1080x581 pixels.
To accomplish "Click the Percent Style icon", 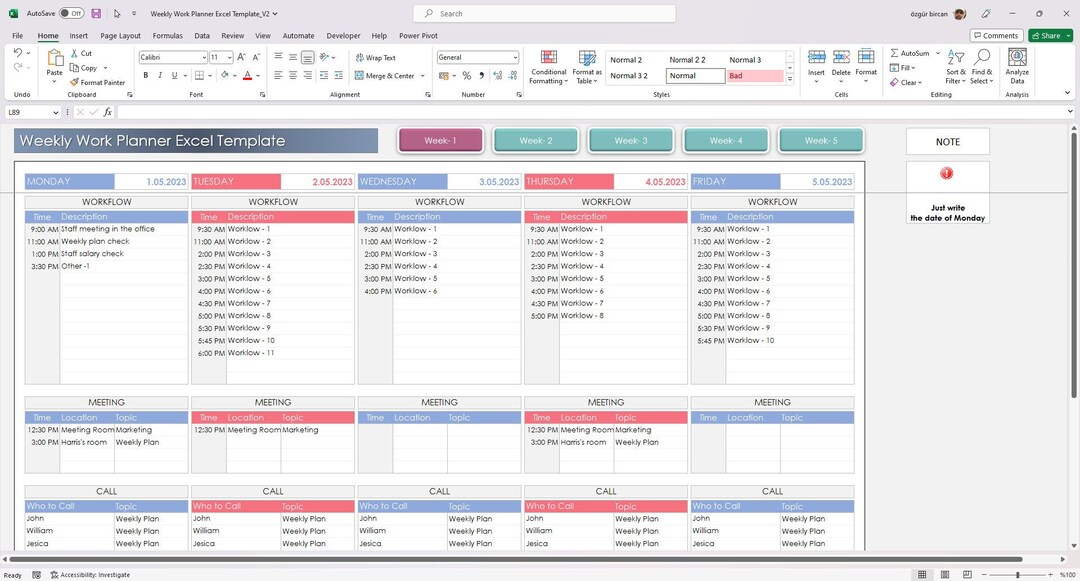I will coord(465,74).
